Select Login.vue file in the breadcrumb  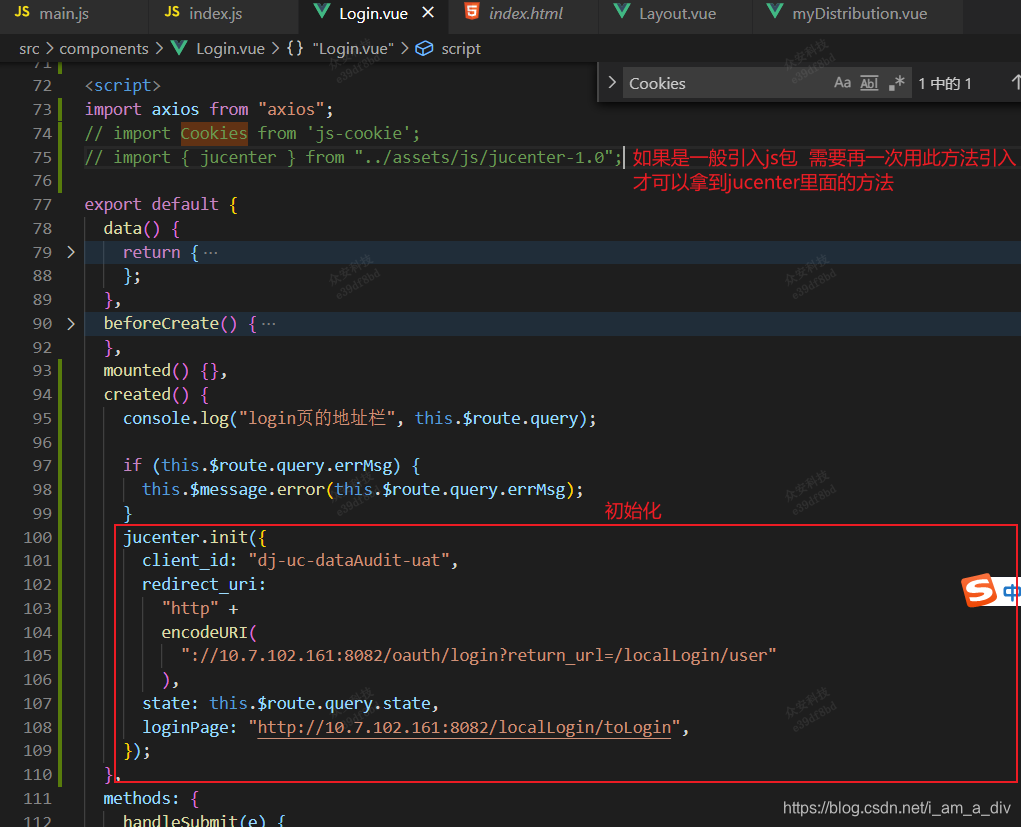[231, 49]
